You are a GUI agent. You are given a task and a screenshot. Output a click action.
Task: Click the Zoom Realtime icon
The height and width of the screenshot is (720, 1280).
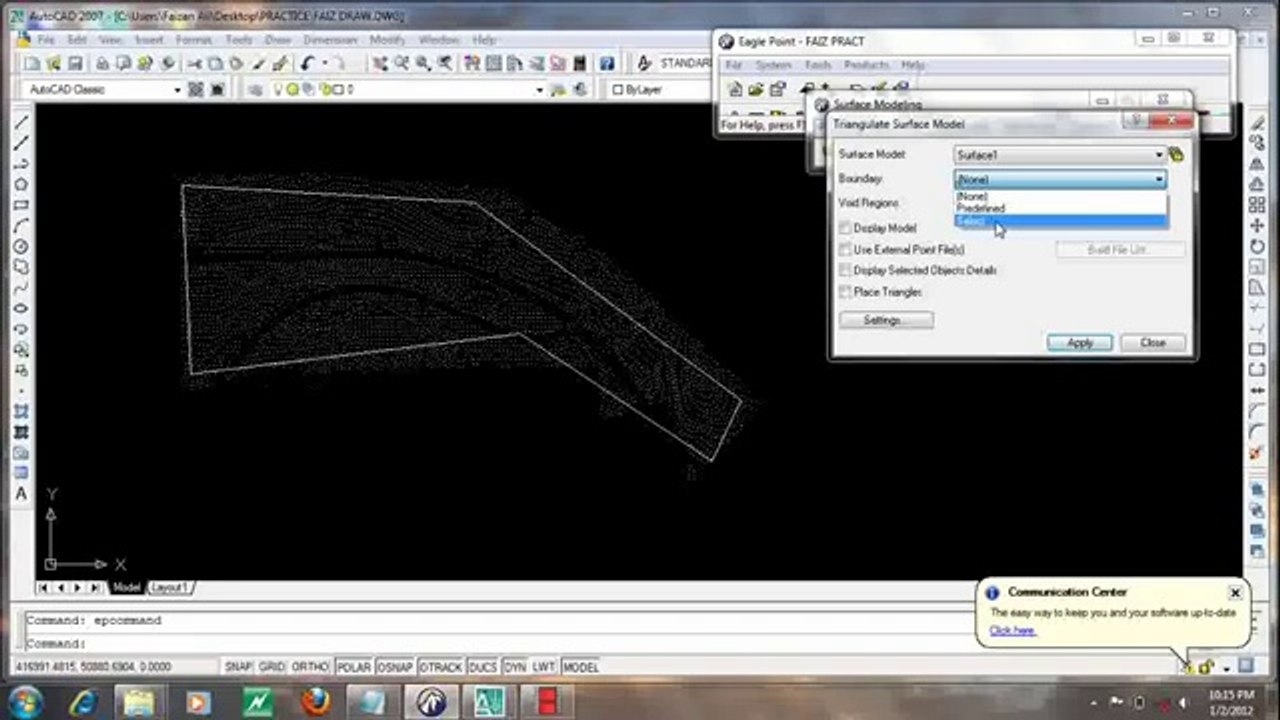coord(401,64)
